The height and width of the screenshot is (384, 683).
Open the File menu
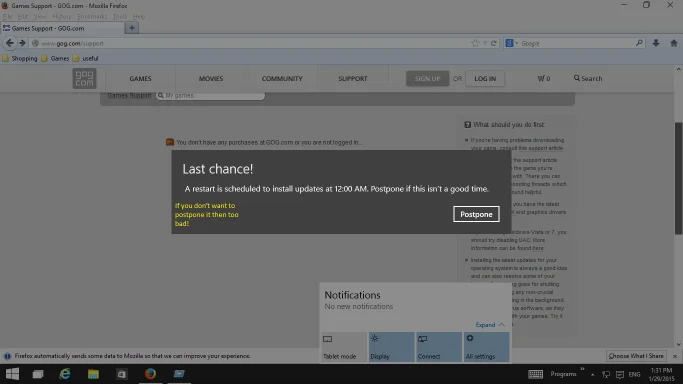pyautogui.click(x=7, y=17)
